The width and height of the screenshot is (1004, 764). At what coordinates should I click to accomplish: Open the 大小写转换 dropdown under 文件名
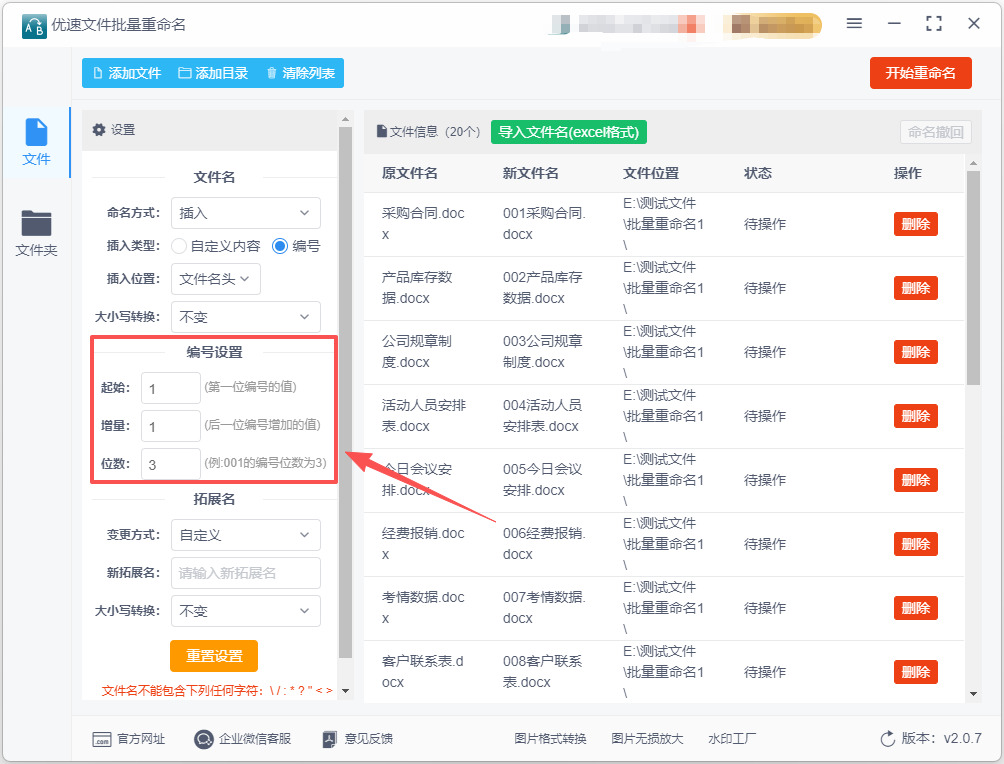[x=246, y=317]
